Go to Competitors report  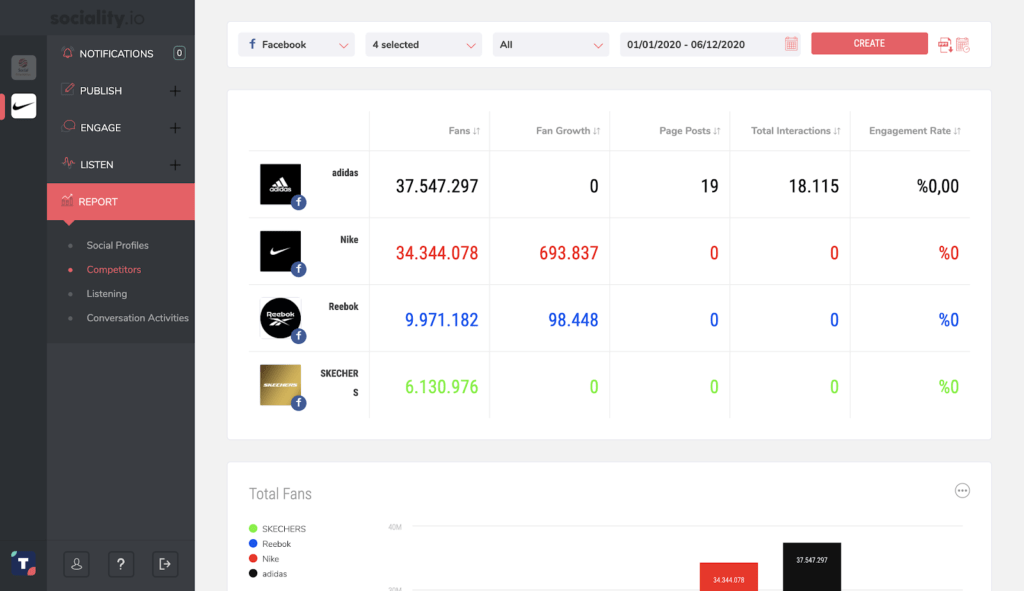[114, 270]
